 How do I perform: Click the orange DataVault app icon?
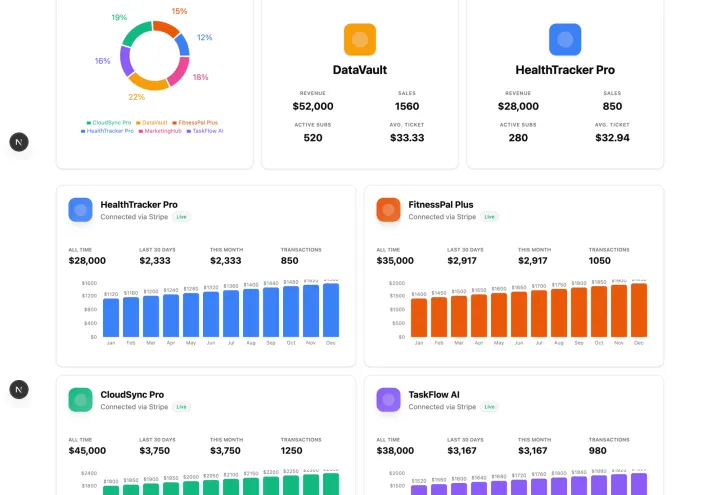[x=360, y=39]
